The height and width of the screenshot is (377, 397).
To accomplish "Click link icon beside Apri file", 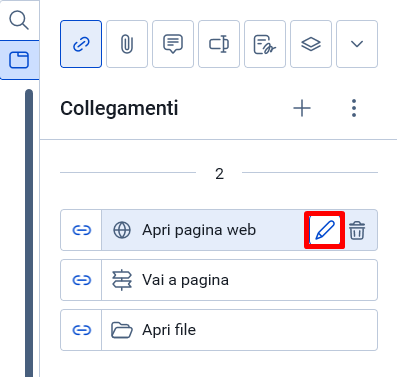I will [x=81, y=330].
